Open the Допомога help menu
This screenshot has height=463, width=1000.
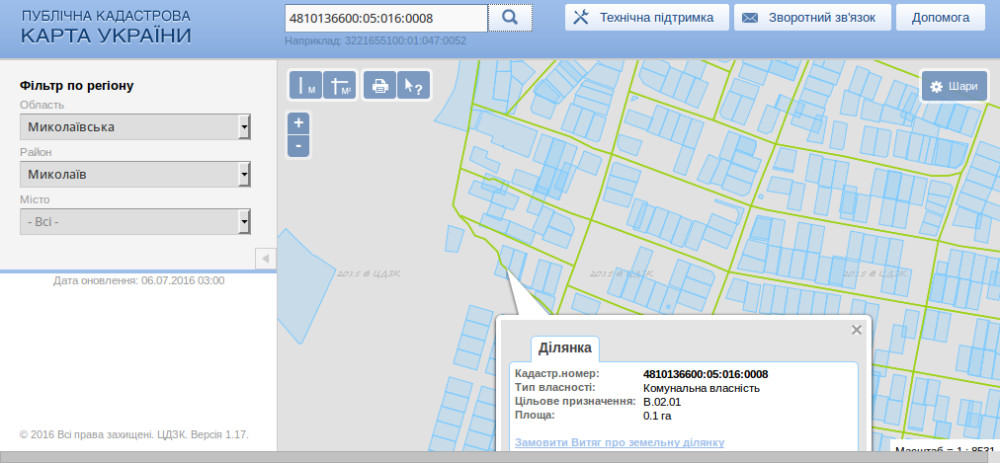941,18
